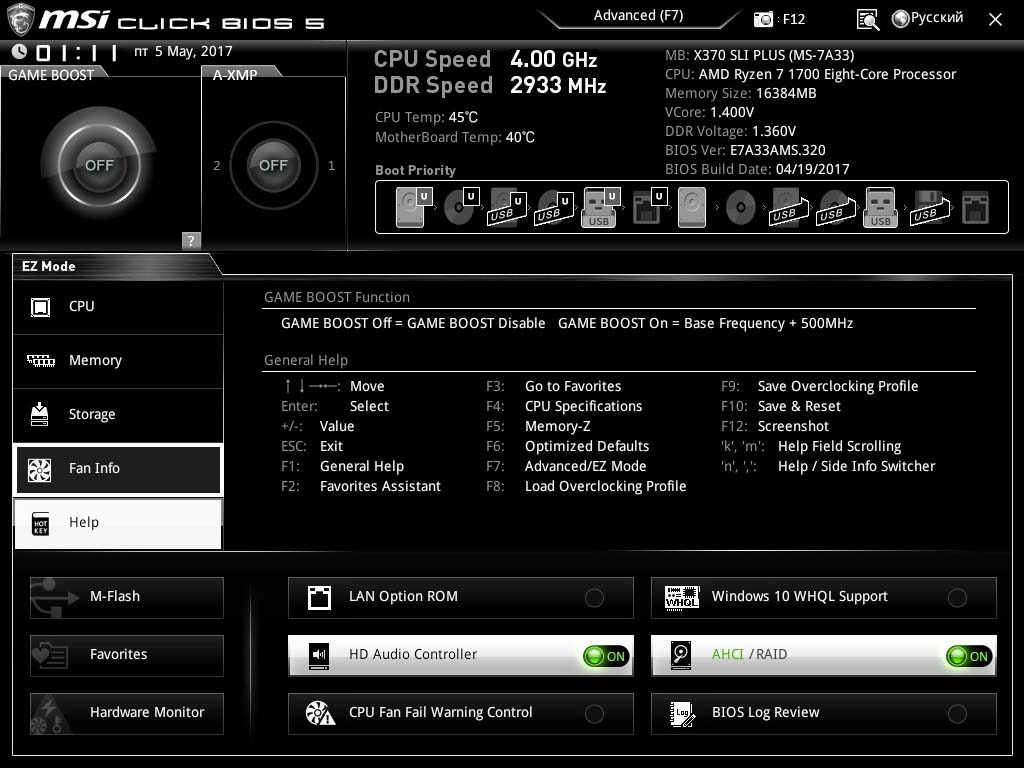1024x768 pixels.
Task: Click the CPU Temp 45℃ reading
Action: (x=426, y=118)
